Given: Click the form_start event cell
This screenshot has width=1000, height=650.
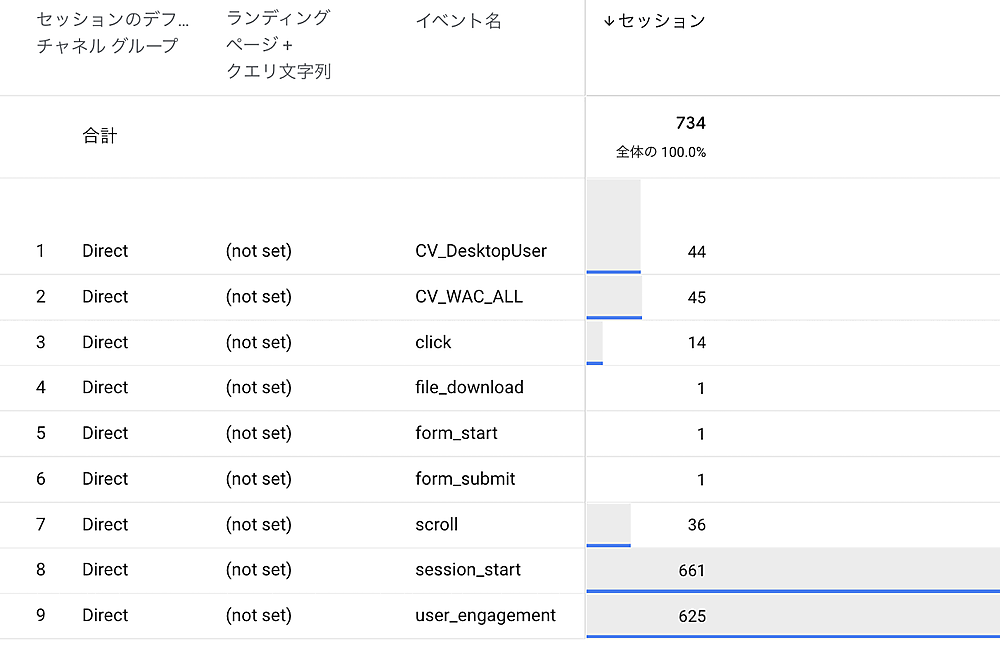Looking at the screenshot, I should [456, 433].
